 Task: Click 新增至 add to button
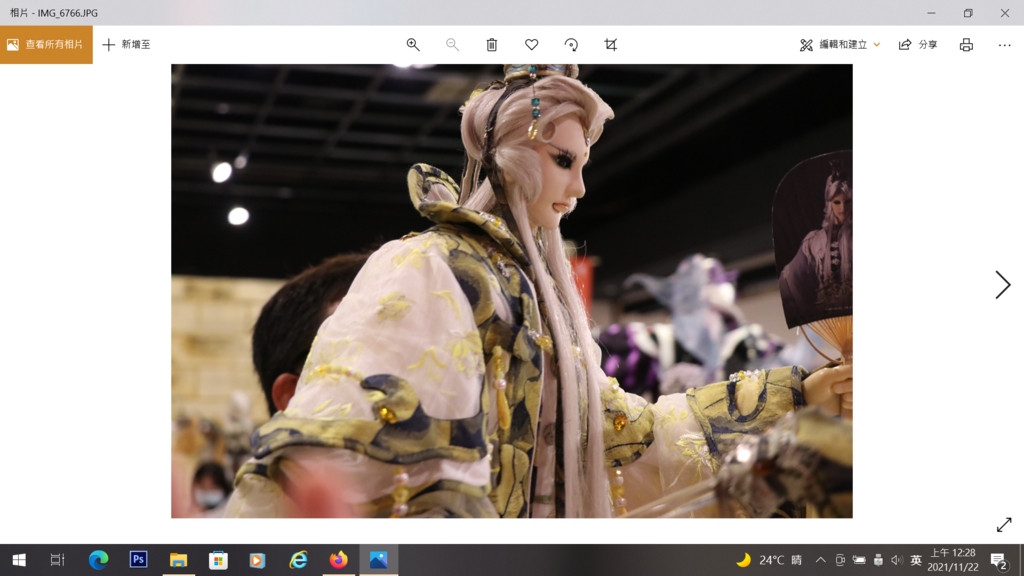(x=127, y=44)
